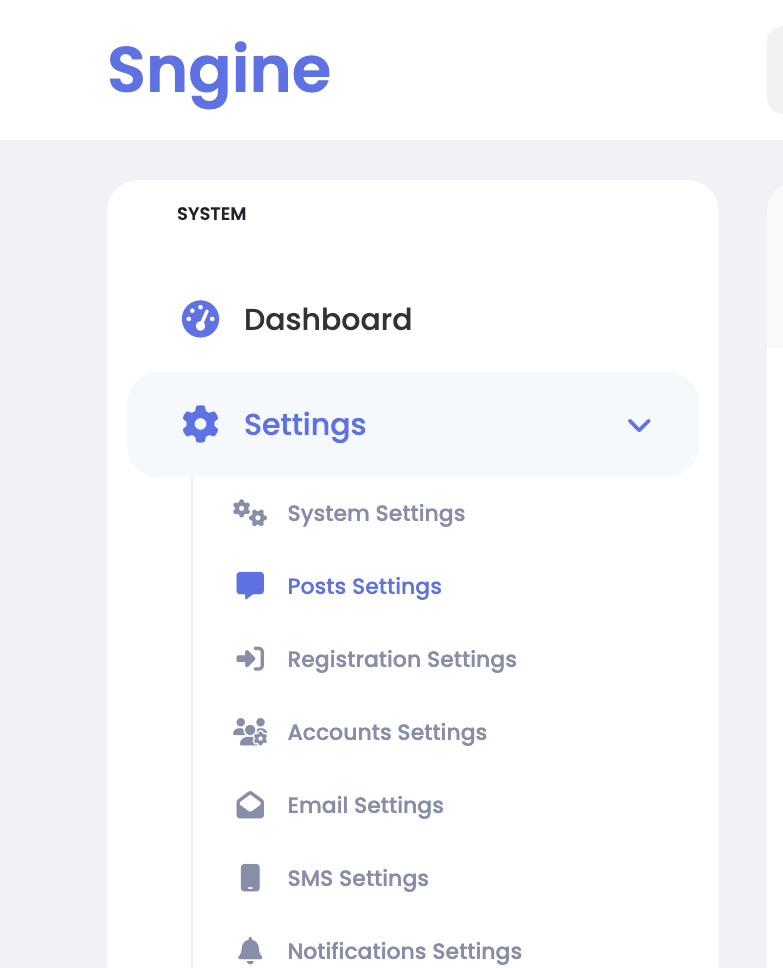This screenshot has height=968, width=783.
Task: Select the SYSTEM section heading
Action: click(x=212, y=214)
